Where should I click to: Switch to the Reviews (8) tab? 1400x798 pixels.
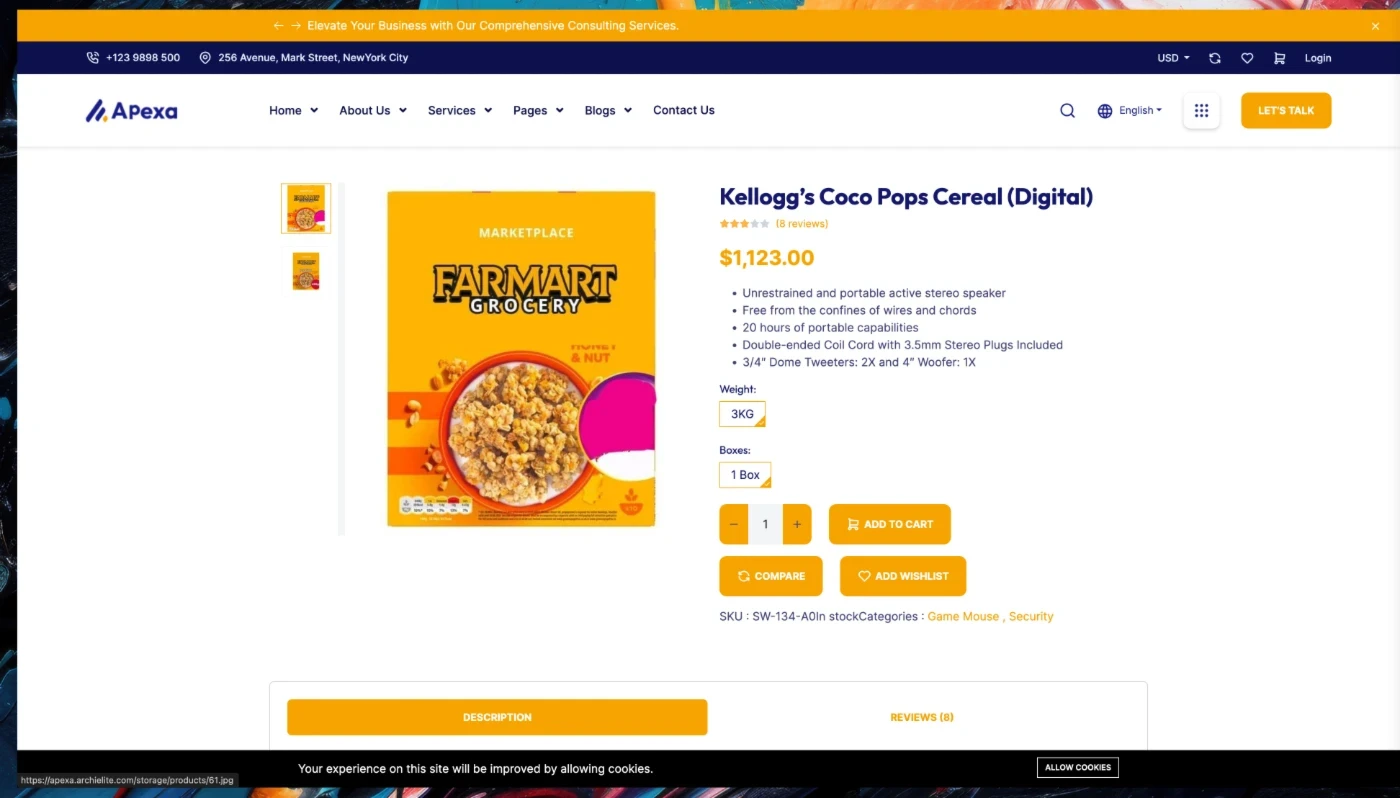922,717
